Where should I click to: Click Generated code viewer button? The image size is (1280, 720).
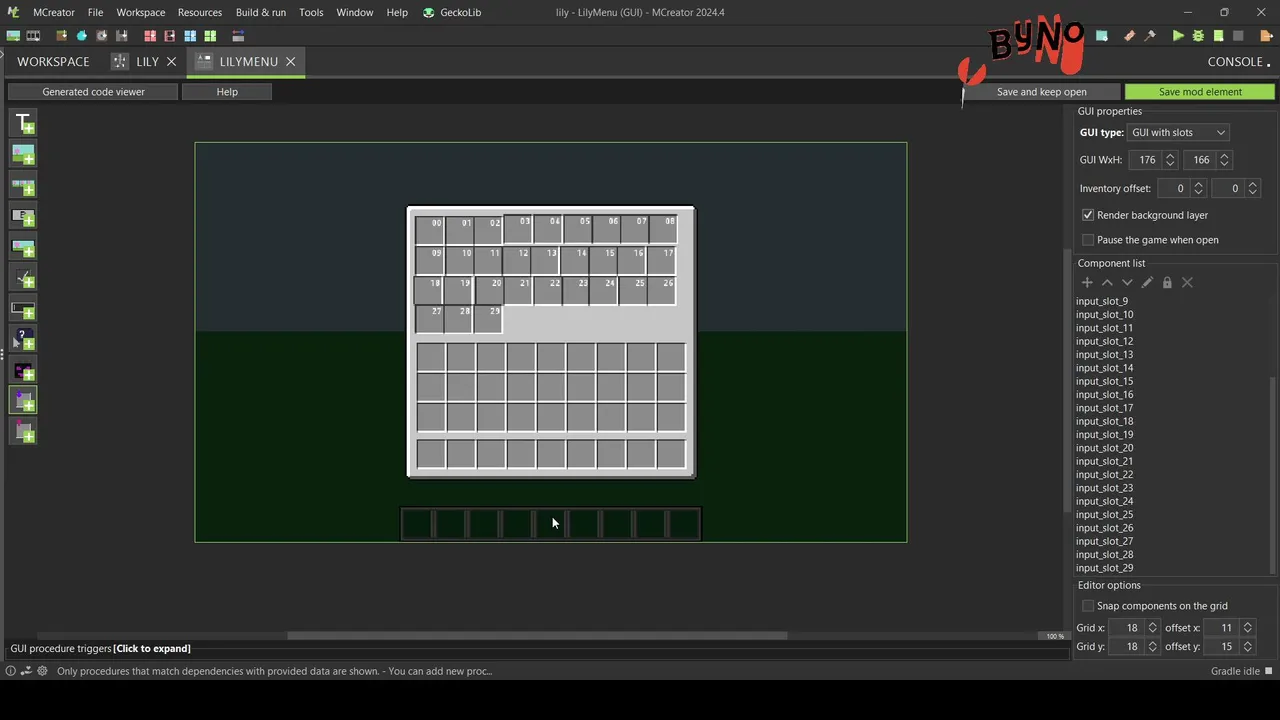coord(93,92)
